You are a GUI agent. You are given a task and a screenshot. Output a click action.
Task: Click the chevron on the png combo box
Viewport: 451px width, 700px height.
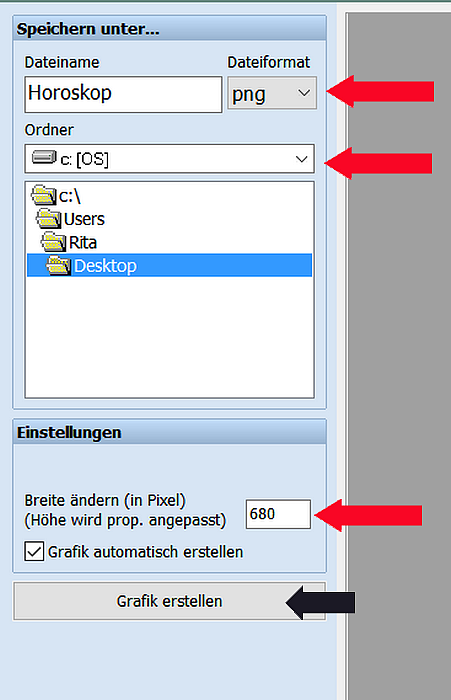click(x=304, y=93)
